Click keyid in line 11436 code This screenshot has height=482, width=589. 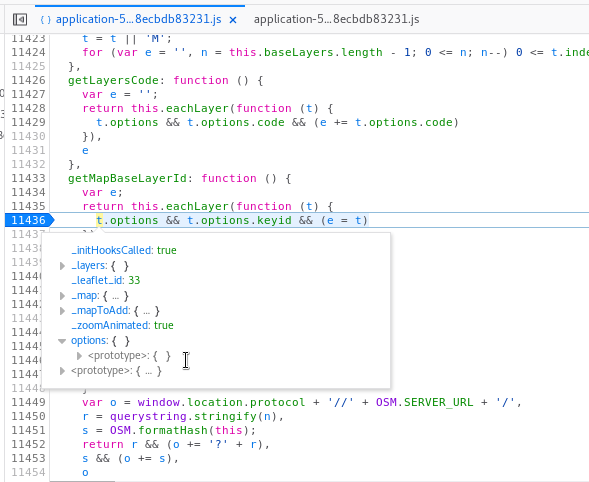tap(274, 220)
